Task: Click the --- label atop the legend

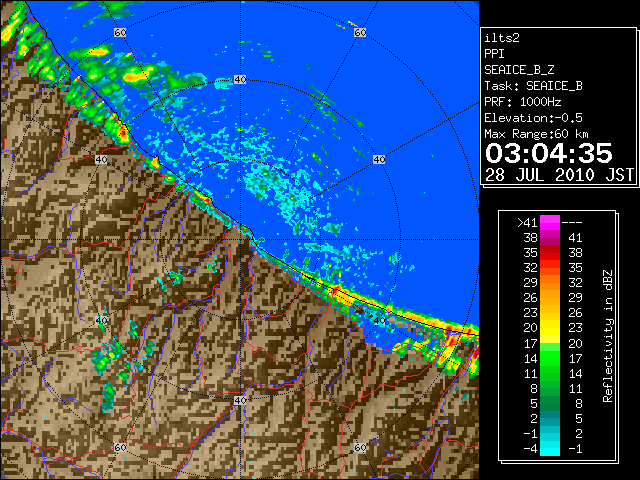Action: coord(572,223)
